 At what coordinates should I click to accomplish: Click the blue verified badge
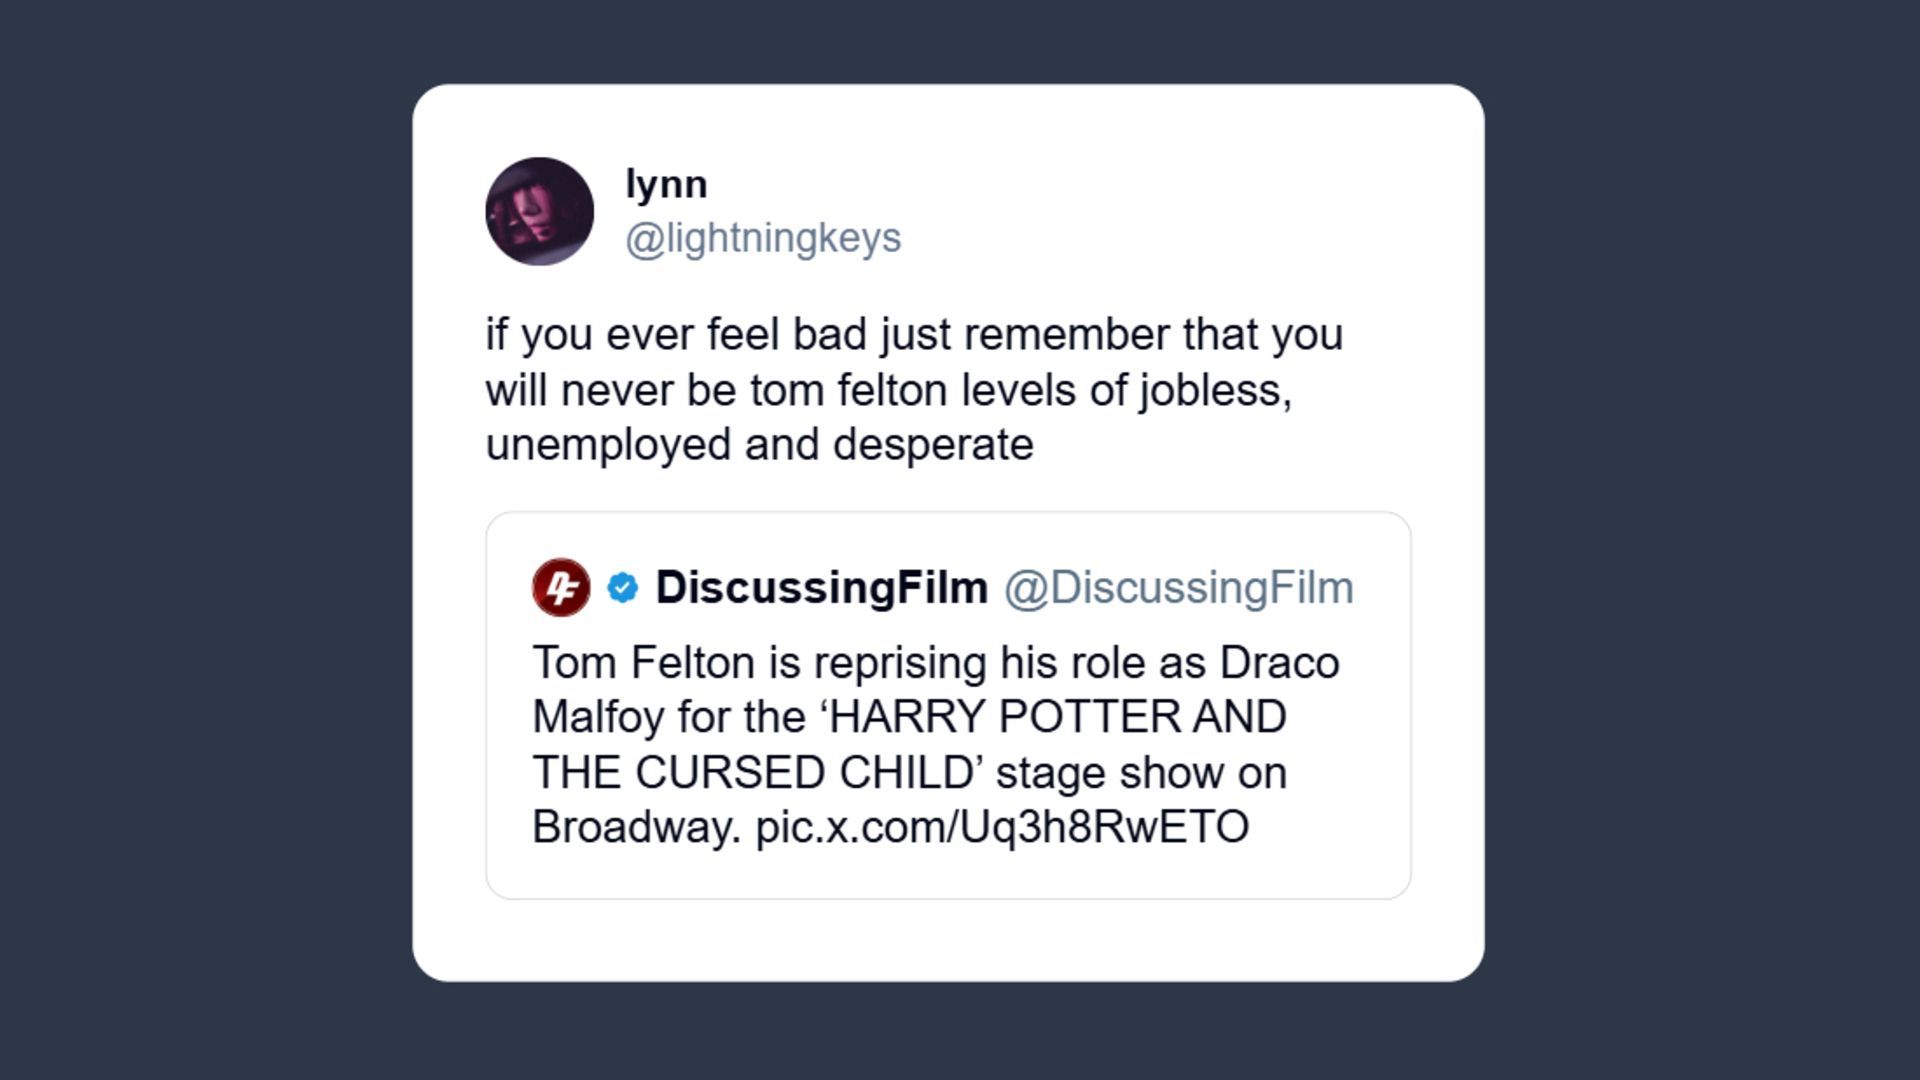[623, 588]
